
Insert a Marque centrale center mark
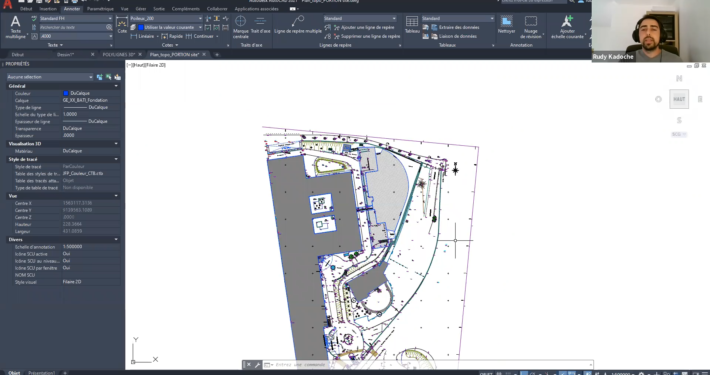point(240,26)
